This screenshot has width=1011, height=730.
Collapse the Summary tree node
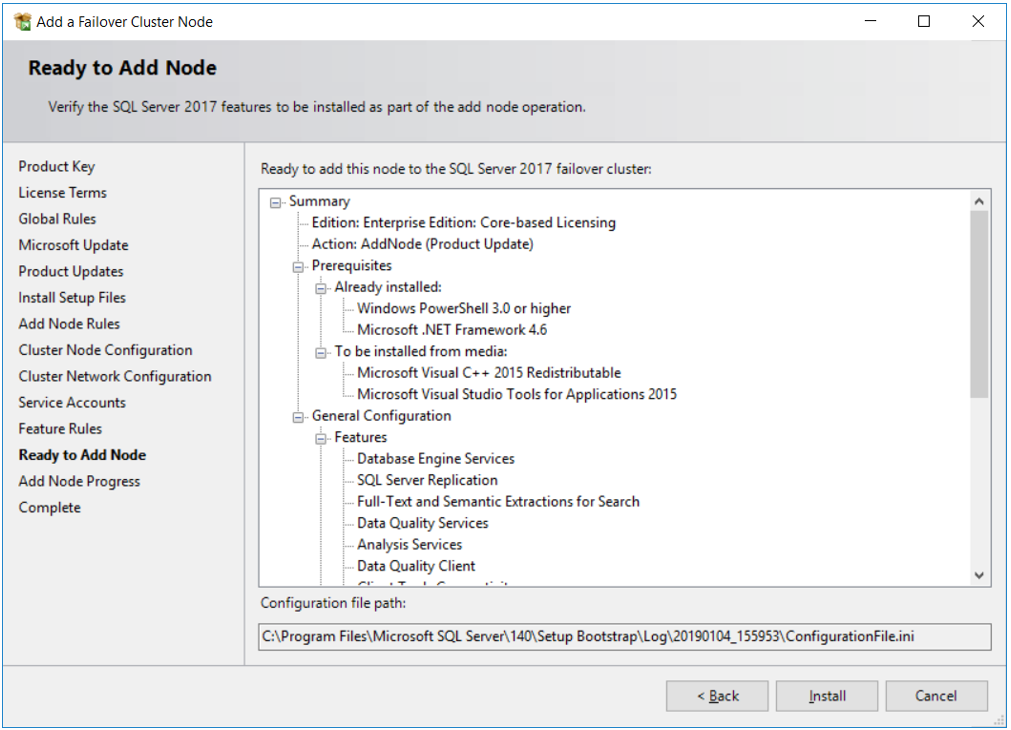point(275,202)
